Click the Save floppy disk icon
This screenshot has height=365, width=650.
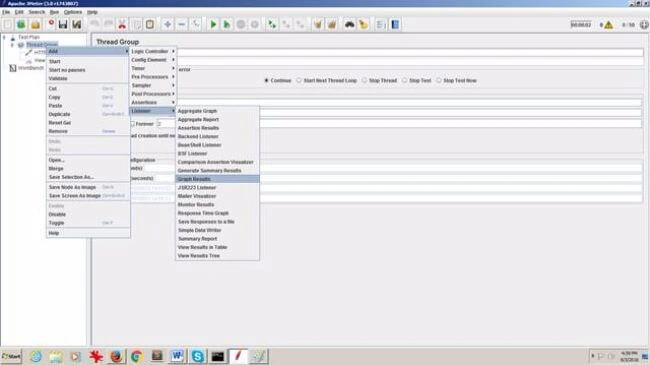coord(63,24)
